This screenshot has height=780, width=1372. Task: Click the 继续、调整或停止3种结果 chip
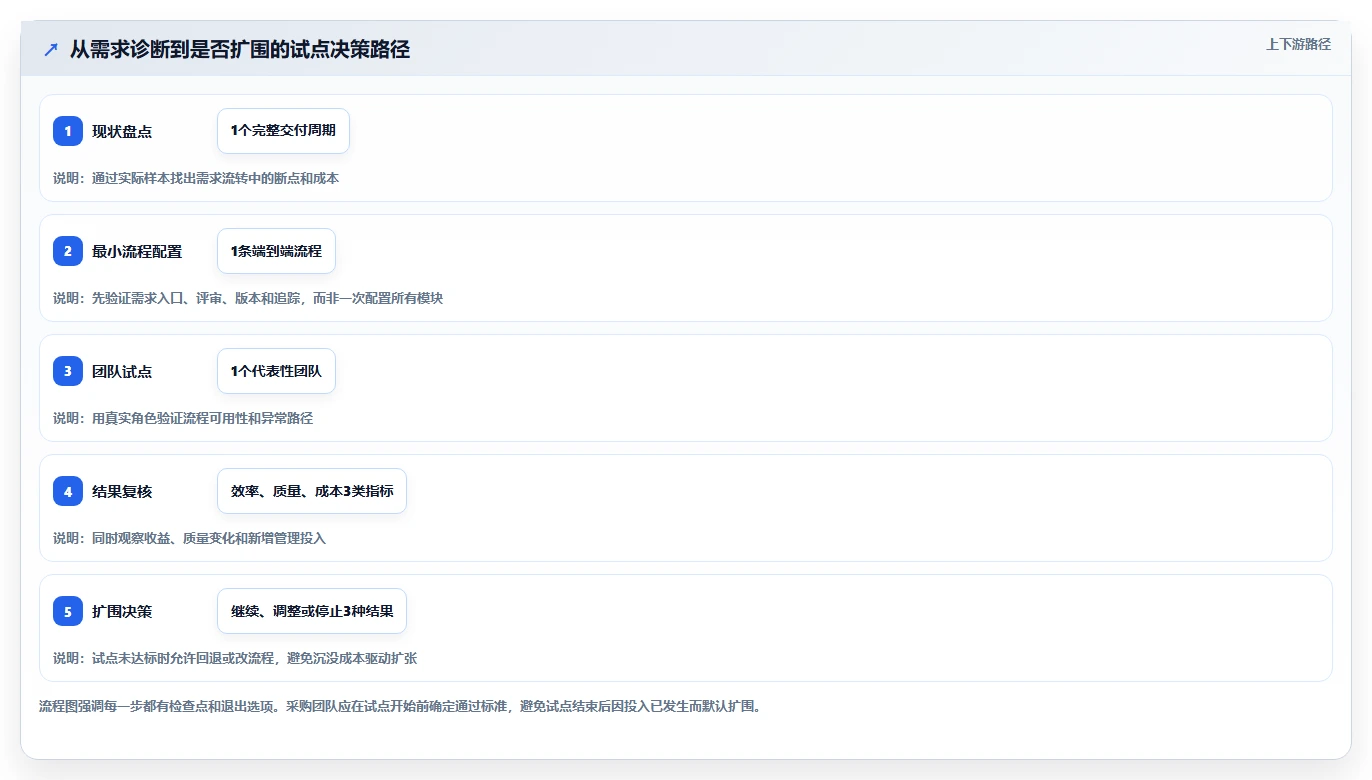(312, 611)
